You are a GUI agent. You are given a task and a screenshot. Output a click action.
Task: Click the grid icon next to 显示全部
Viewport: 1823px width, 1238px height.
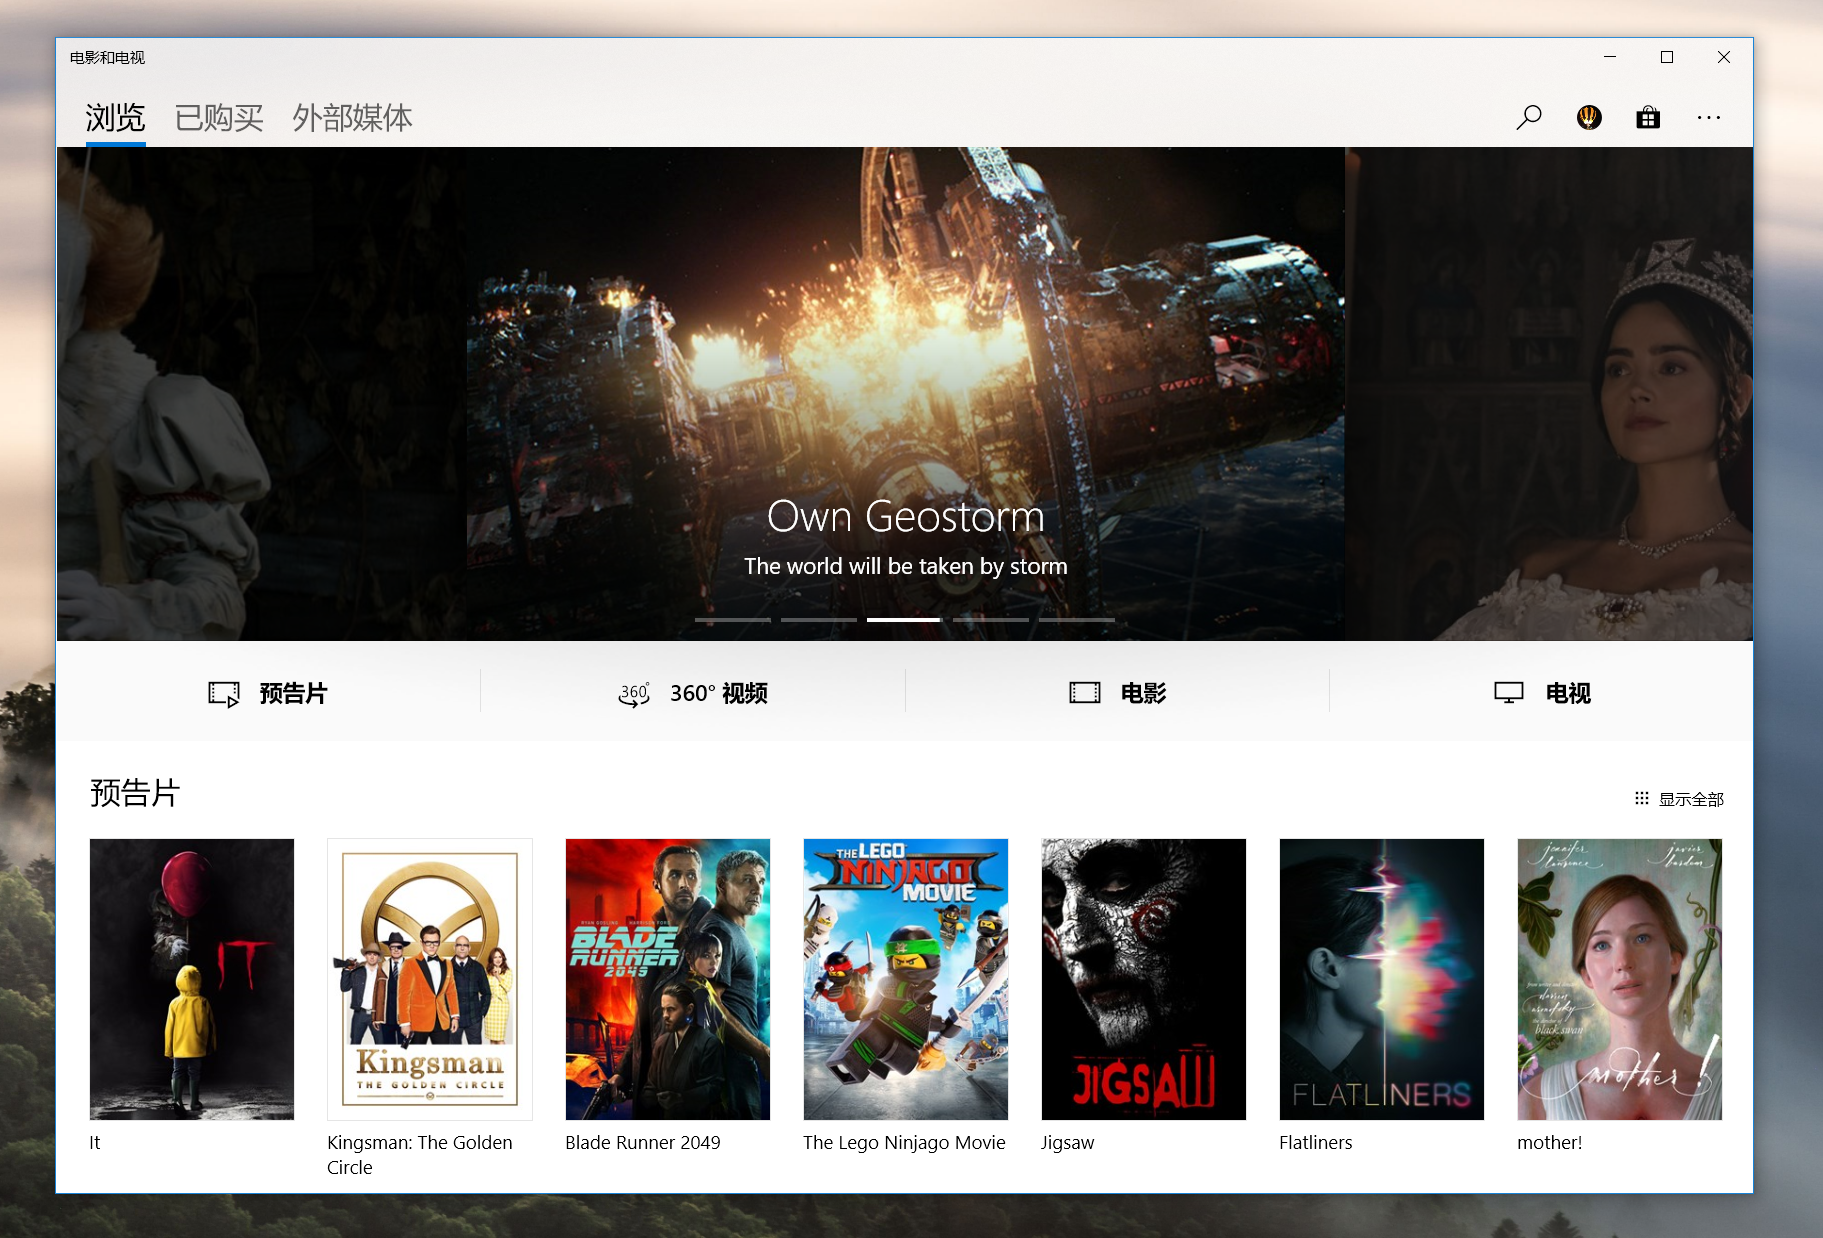point(1642,798)
